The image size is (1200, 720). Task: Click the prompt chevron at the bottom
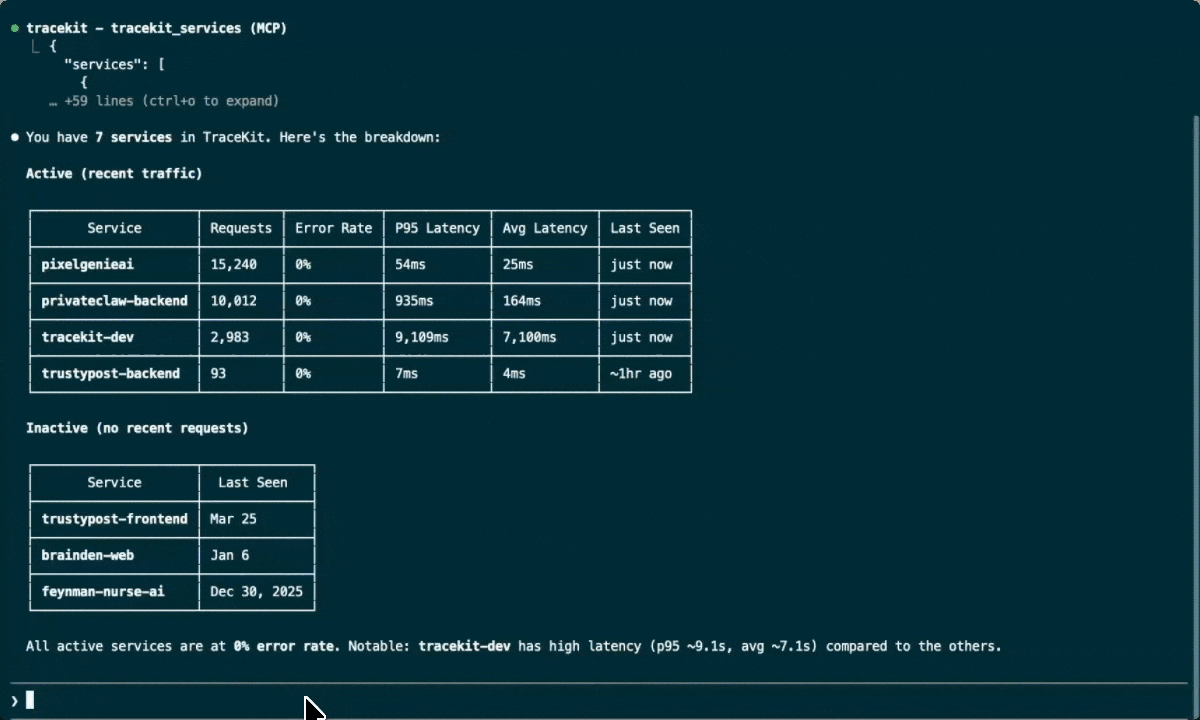point(14,699)
